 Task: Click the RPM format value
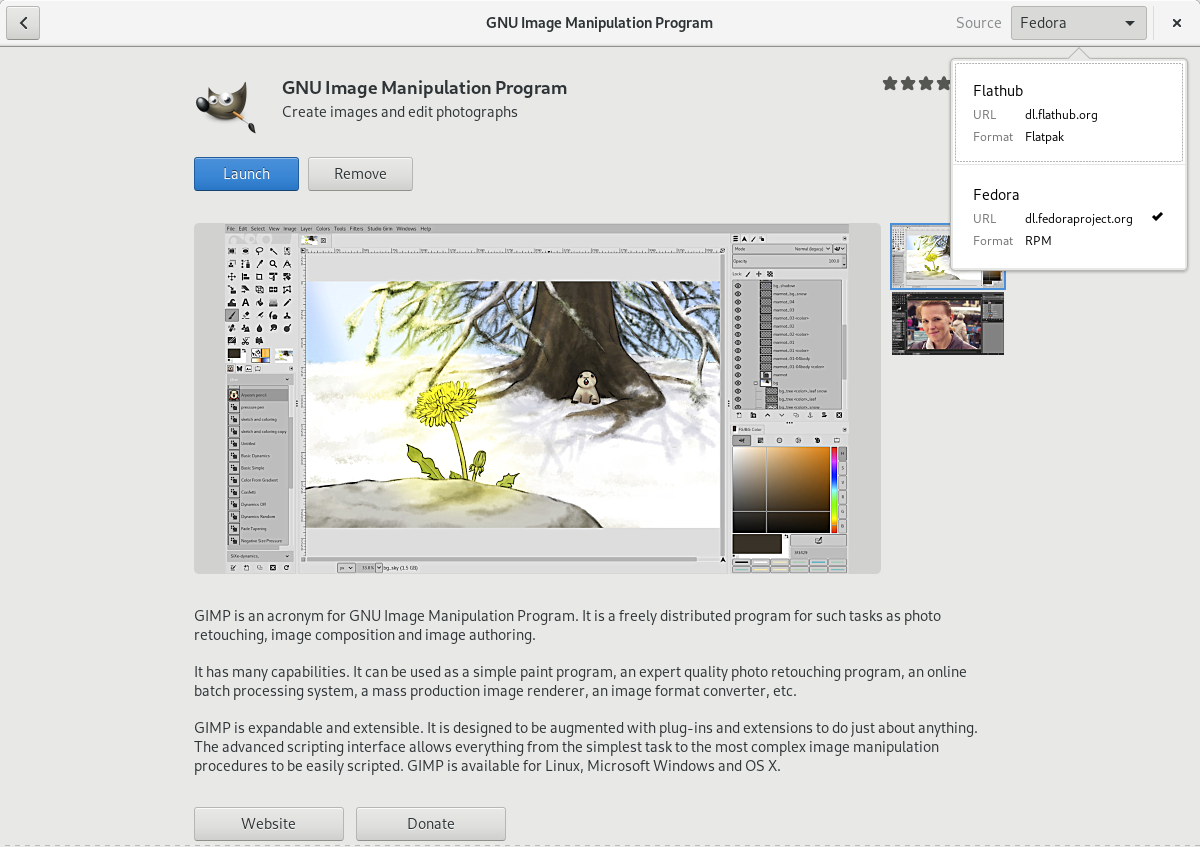pyautogui.click(x=1038, y=241)
